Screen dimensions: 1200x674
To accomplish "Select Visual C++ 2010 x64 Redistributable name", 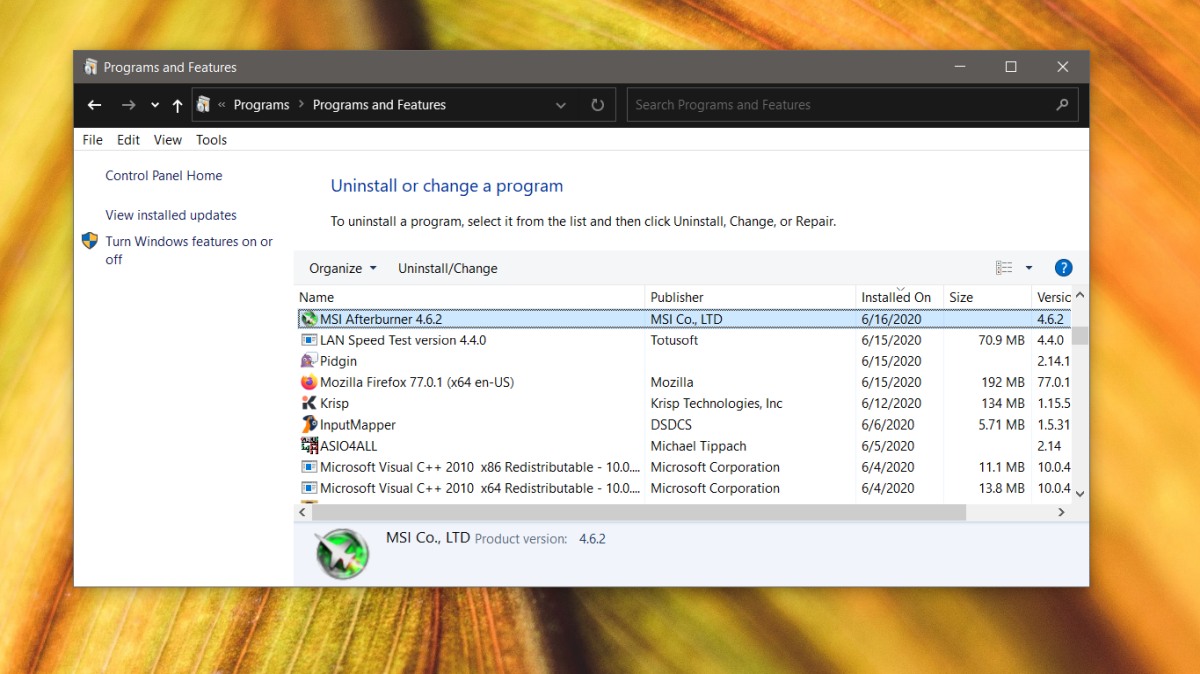I will click(x=480, y=488).
